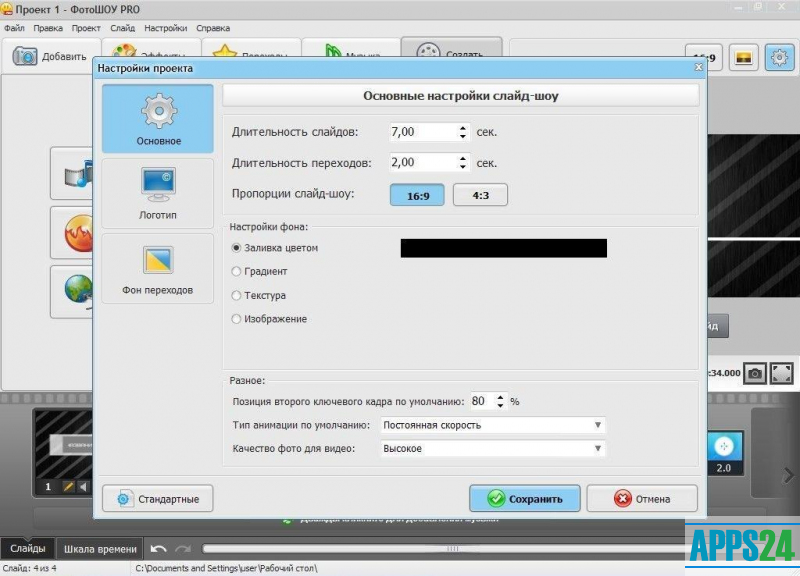
Task: Click the Добавить toolbar button
Action: coord(50,57)
